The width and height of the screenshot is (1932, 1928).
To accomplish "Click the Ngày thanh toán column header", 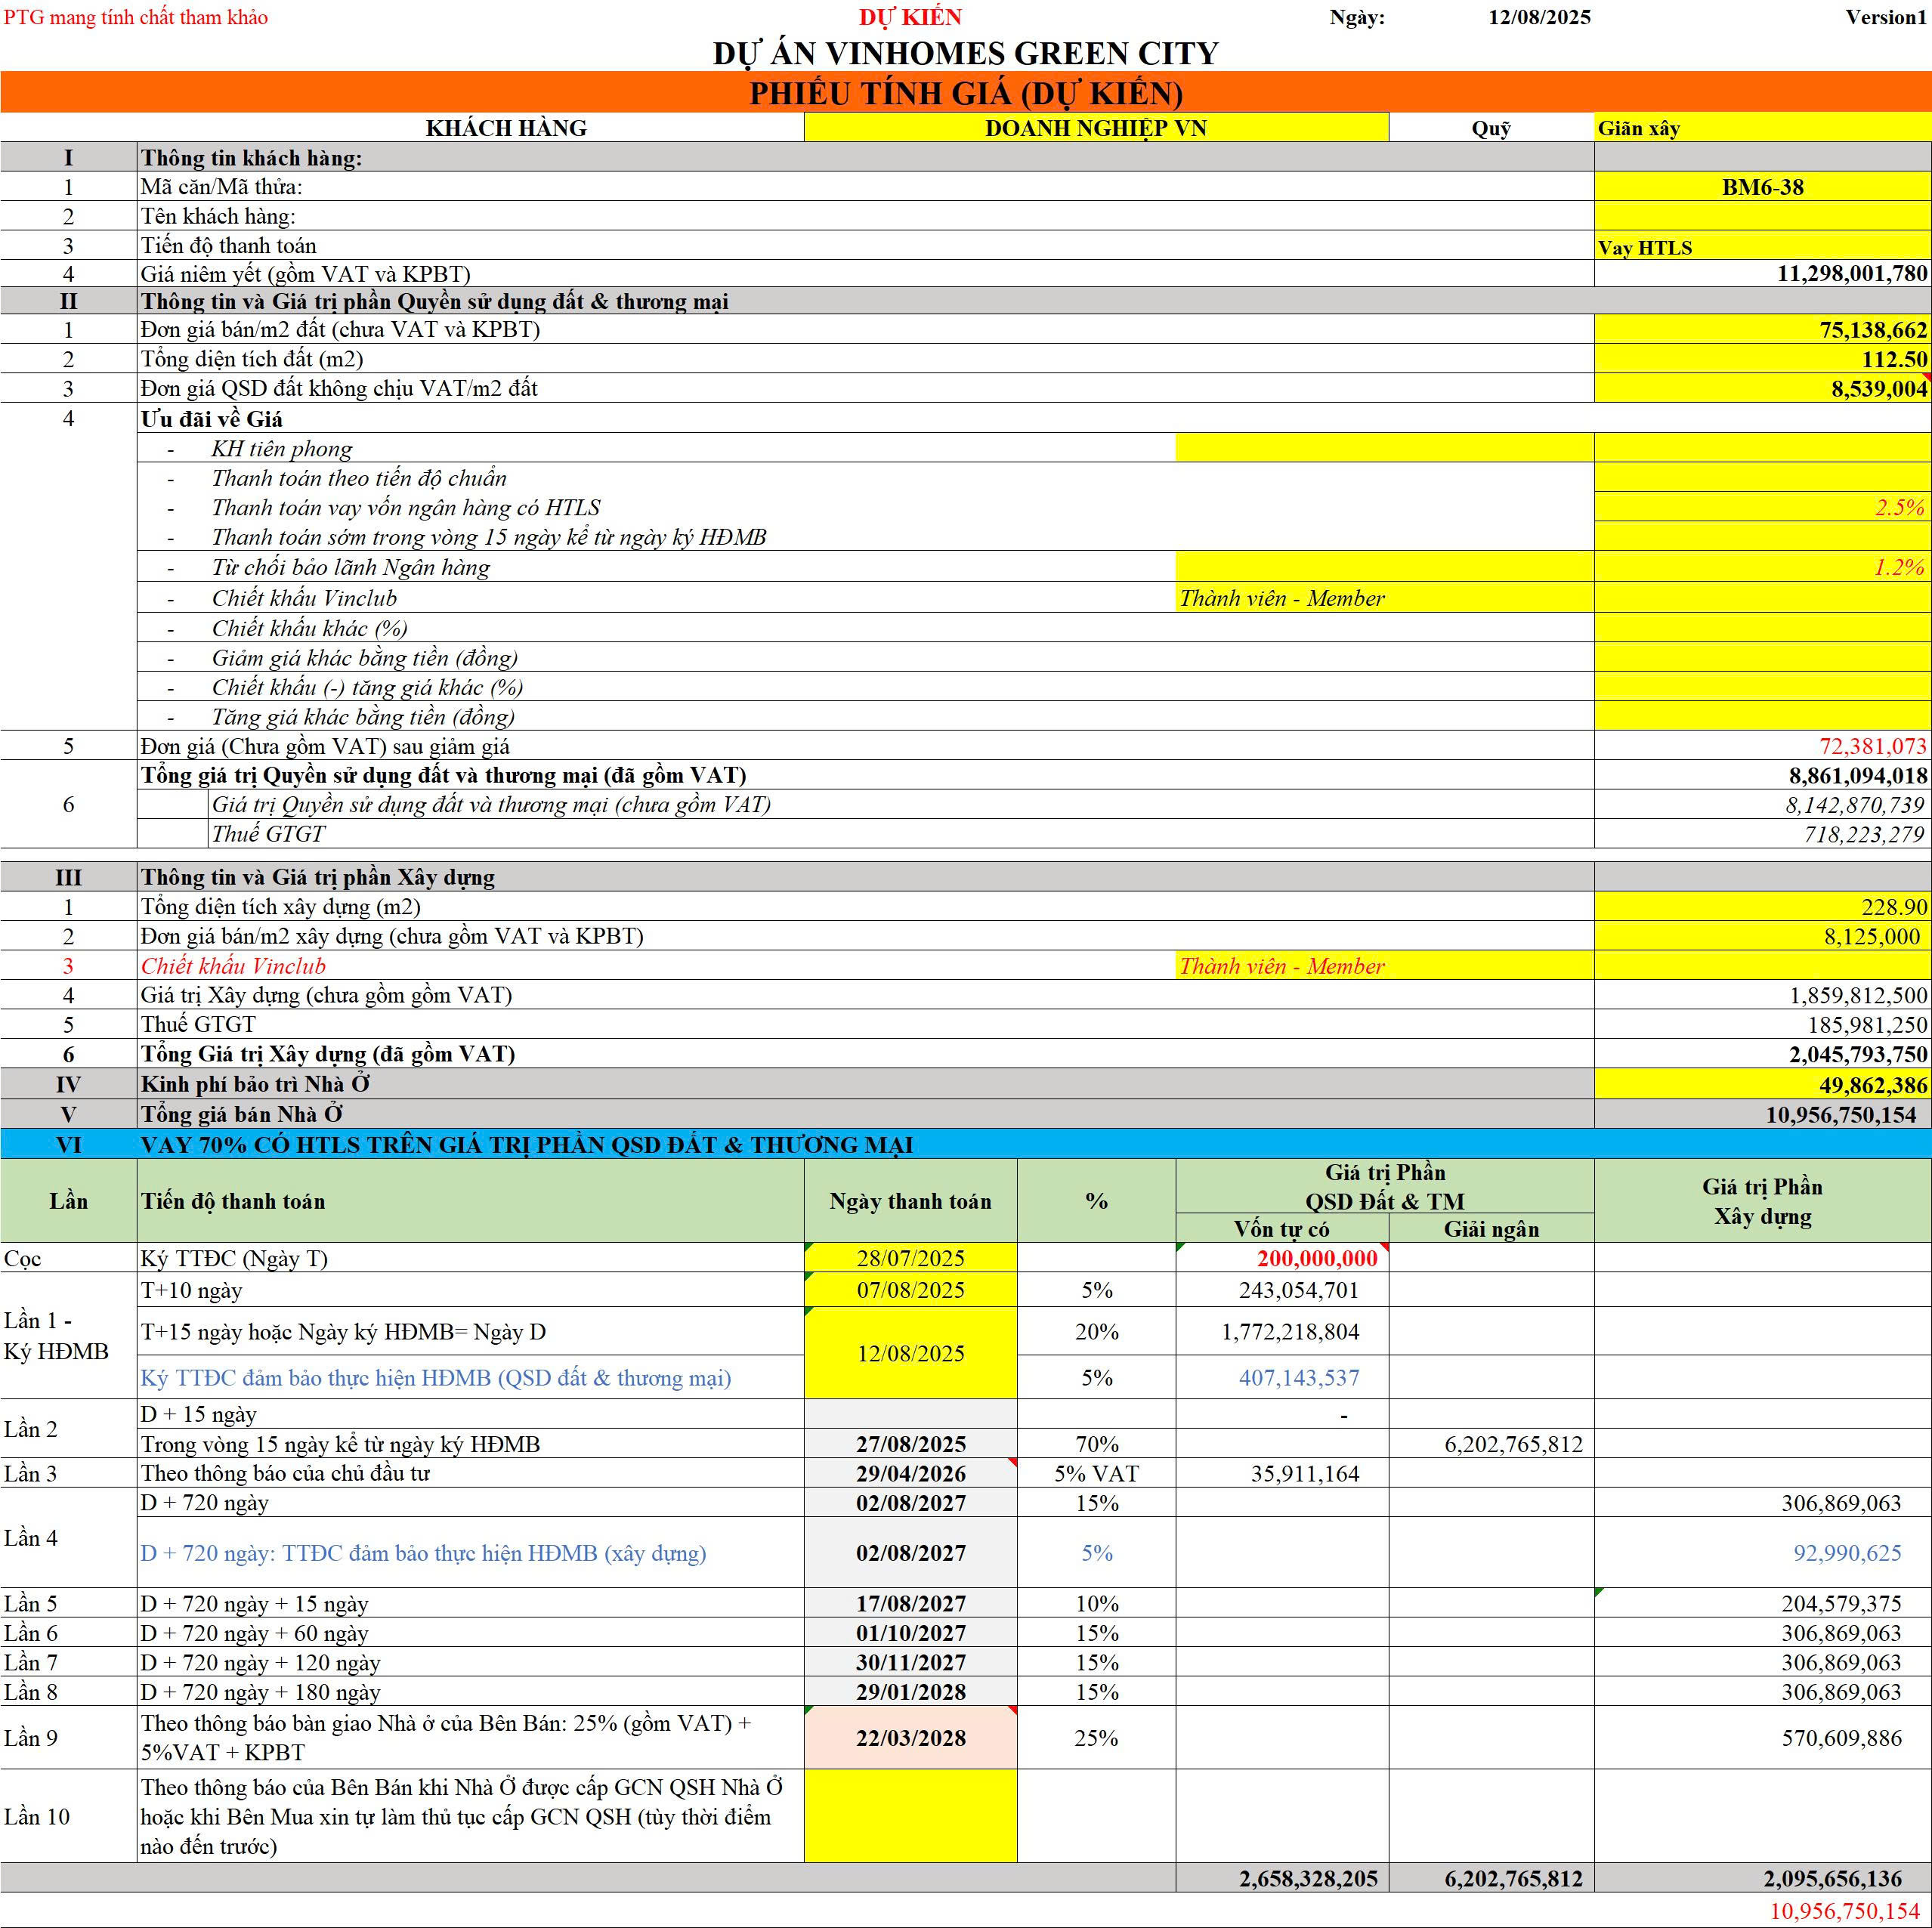I will point(910,1201).
